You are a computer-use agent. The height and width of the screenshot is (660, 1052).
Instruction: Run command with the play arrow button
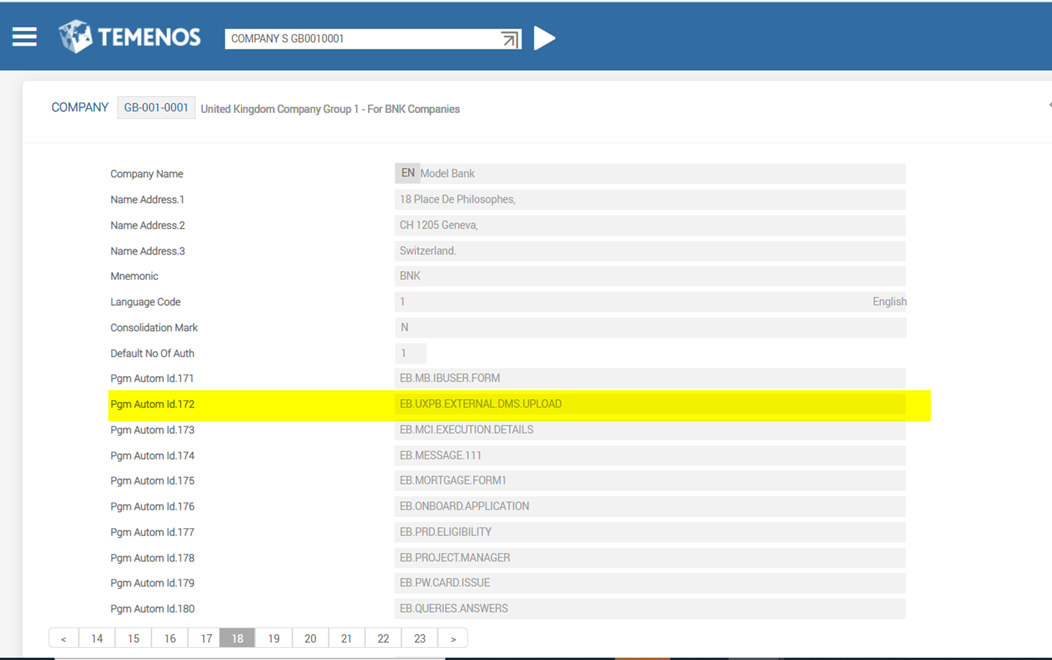pos(545,38)
